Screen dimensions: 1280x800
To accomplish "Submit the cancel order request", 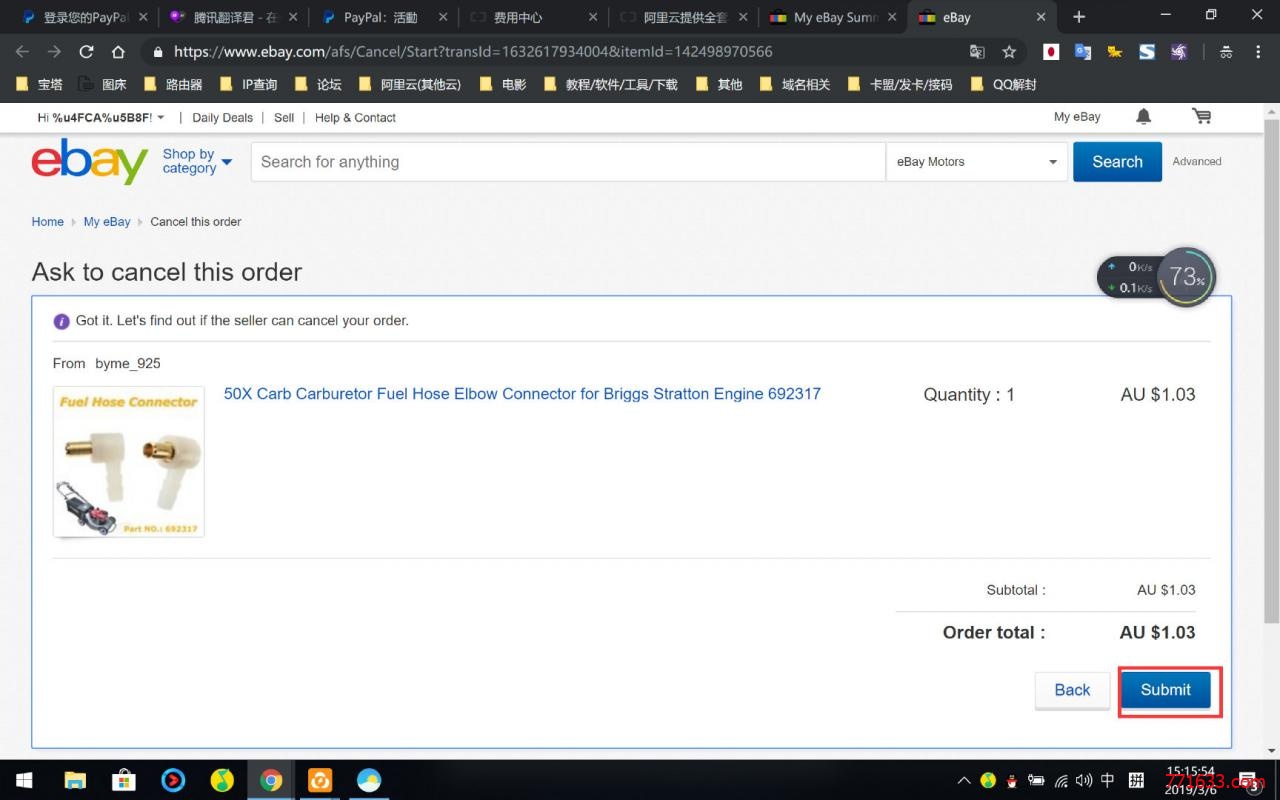I will 1166,690.
